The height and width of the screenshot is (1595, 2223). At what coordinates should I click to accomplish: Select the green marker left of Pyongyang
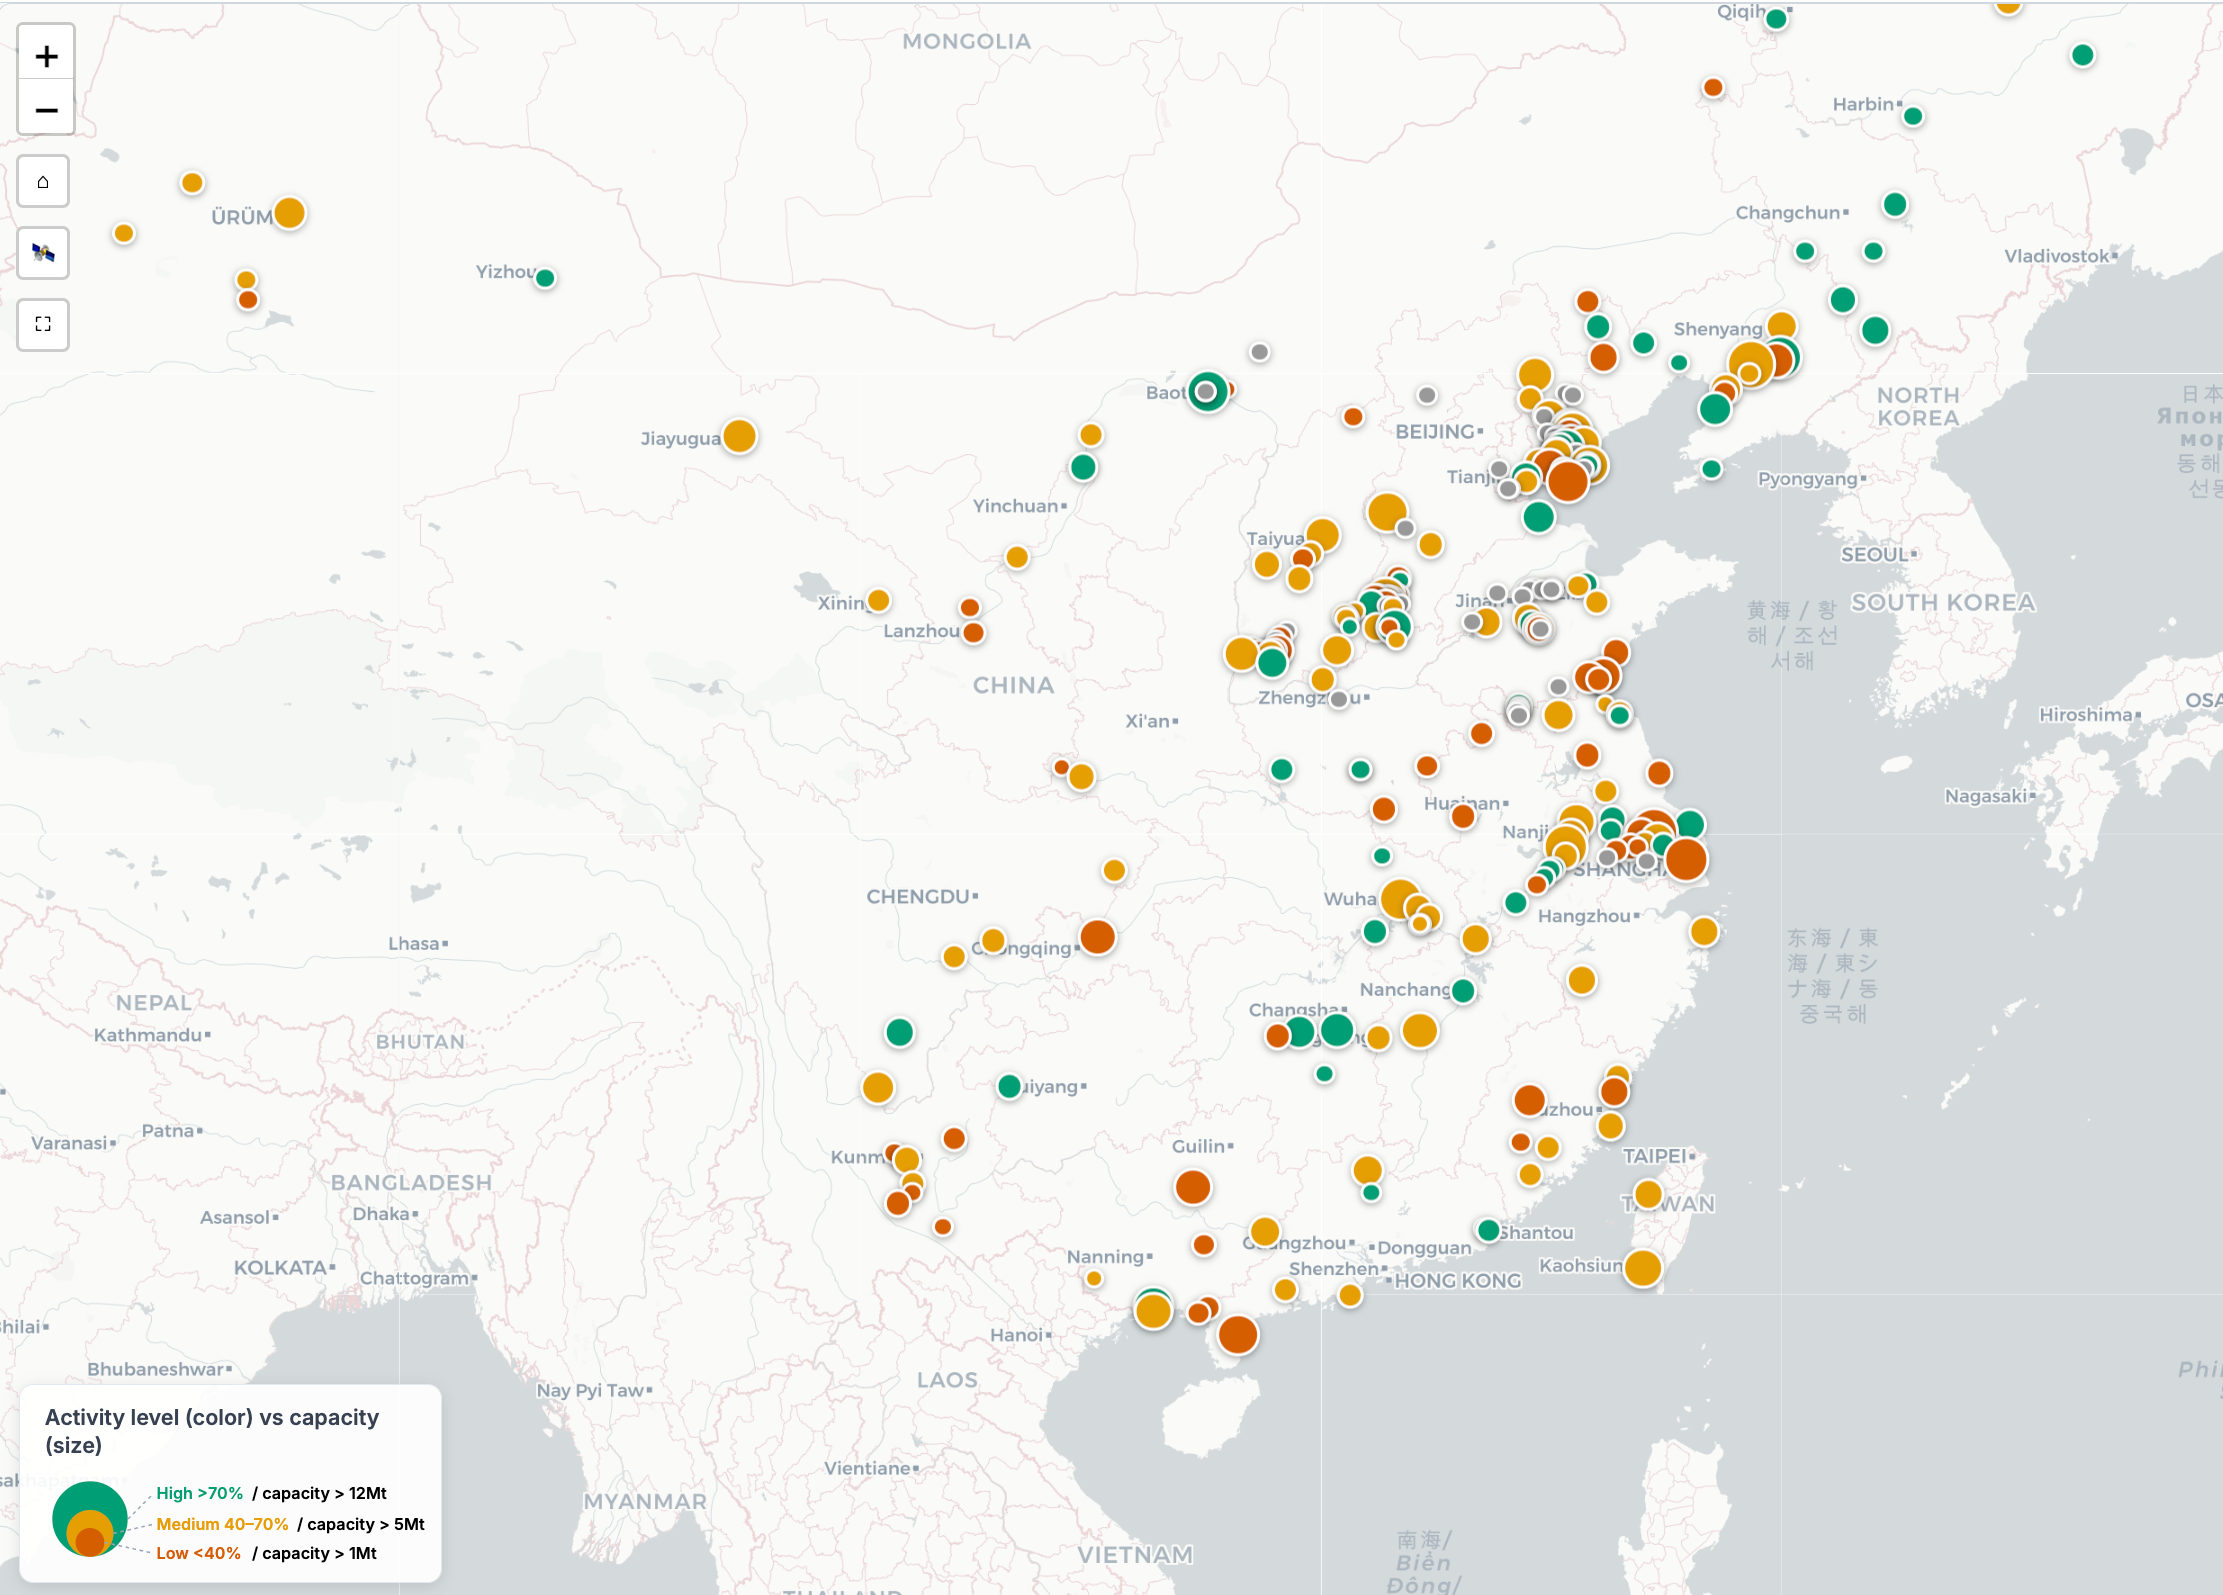pyautogui.click(x=1712, y=469)
